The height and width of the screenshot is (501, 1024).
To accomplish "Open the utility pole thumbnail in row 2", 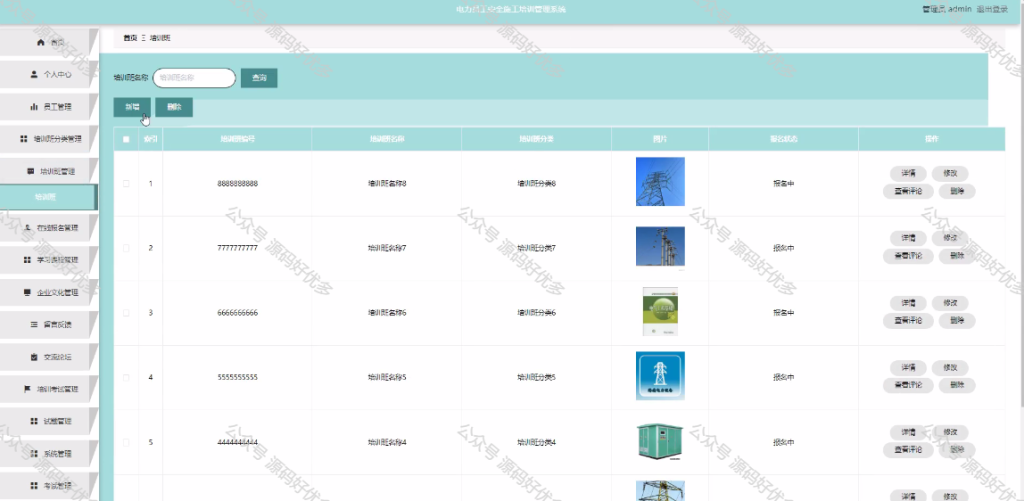I will [x=660, y=246].
